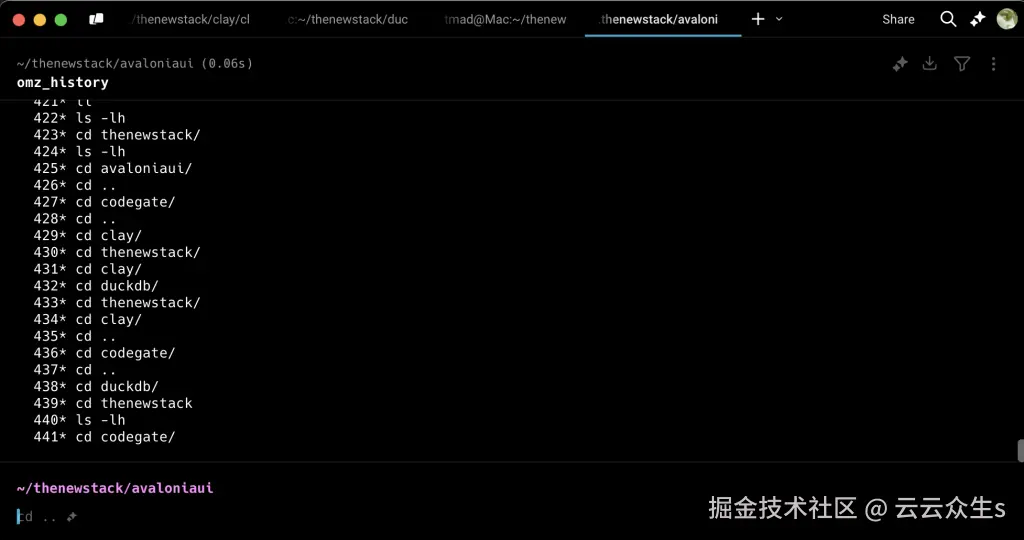The width and height of the screenshot is (1024, 540).
Task: Click history line 425 cd avaloniaui/
Action: pos(112,168)
